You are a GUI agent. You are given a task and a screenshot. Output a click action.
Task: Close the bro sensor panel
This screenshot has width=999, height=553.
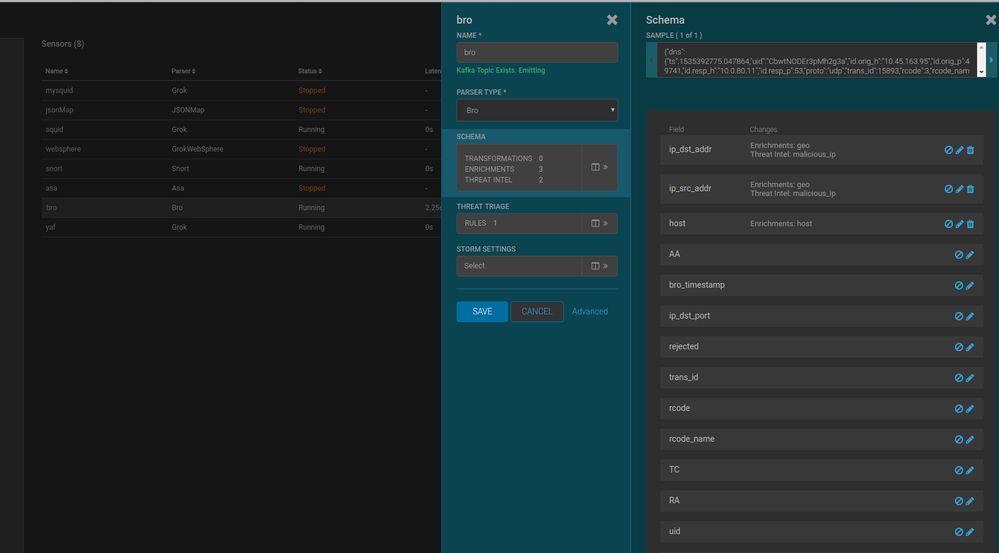tap(612, 20)
